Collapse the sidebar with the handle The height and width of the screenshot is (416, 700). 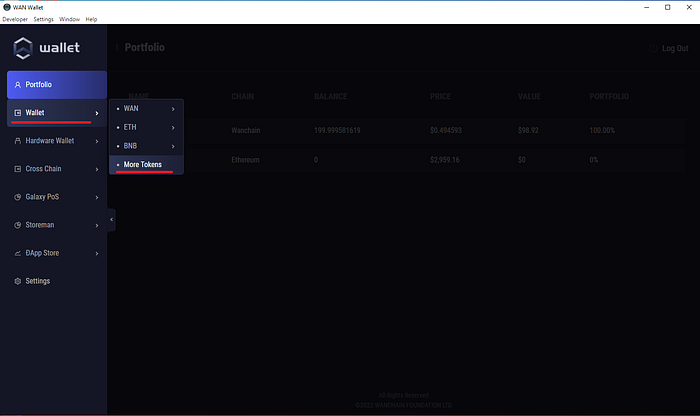[x=111, y=219]
